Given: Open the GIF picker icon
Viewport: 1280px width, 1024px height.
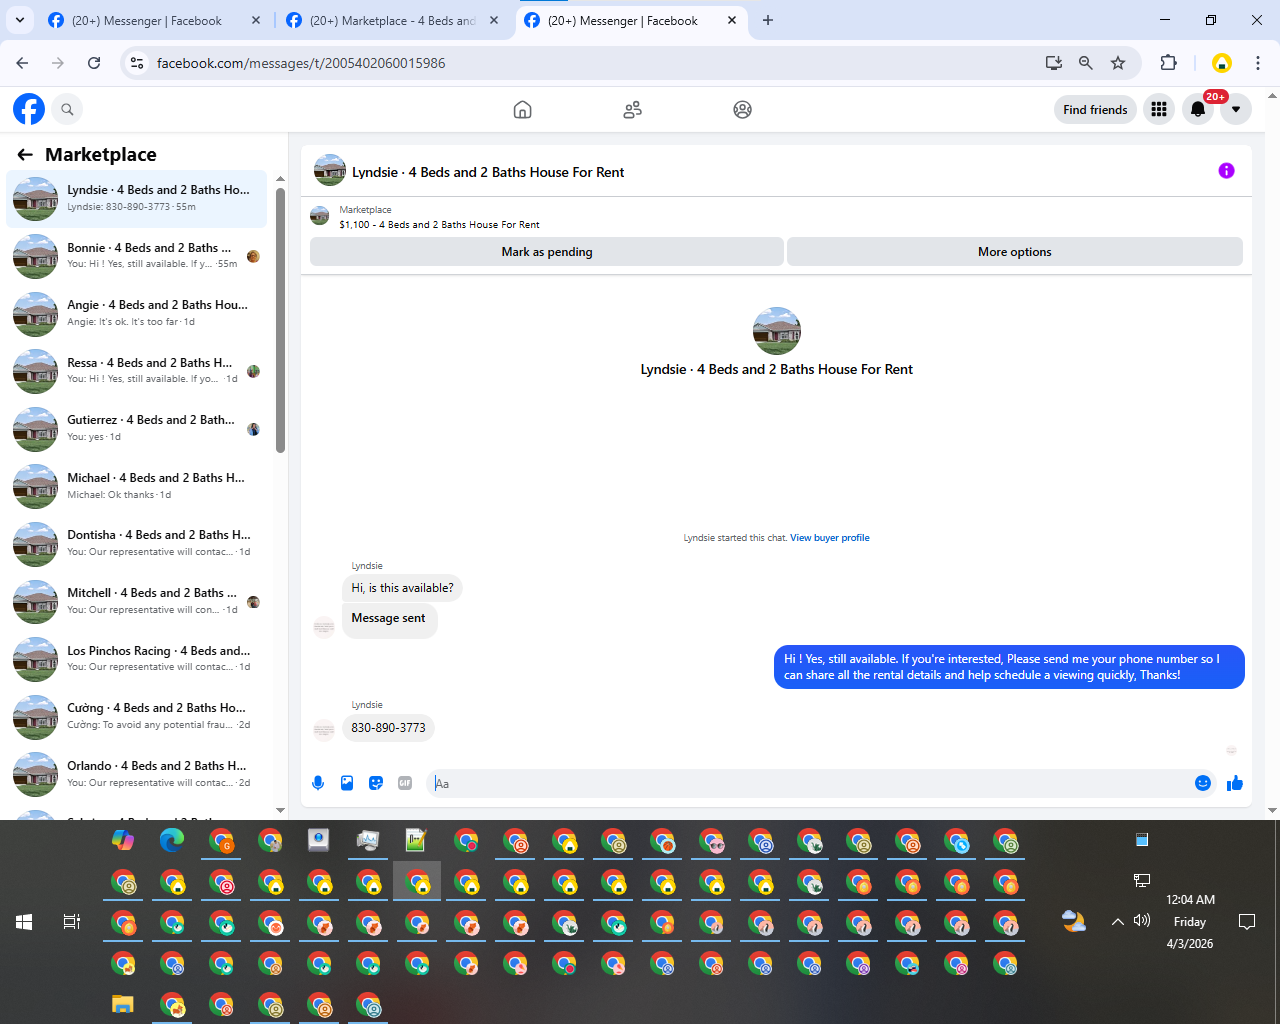Looking at the screenshot, I should (x=405, y=783).
